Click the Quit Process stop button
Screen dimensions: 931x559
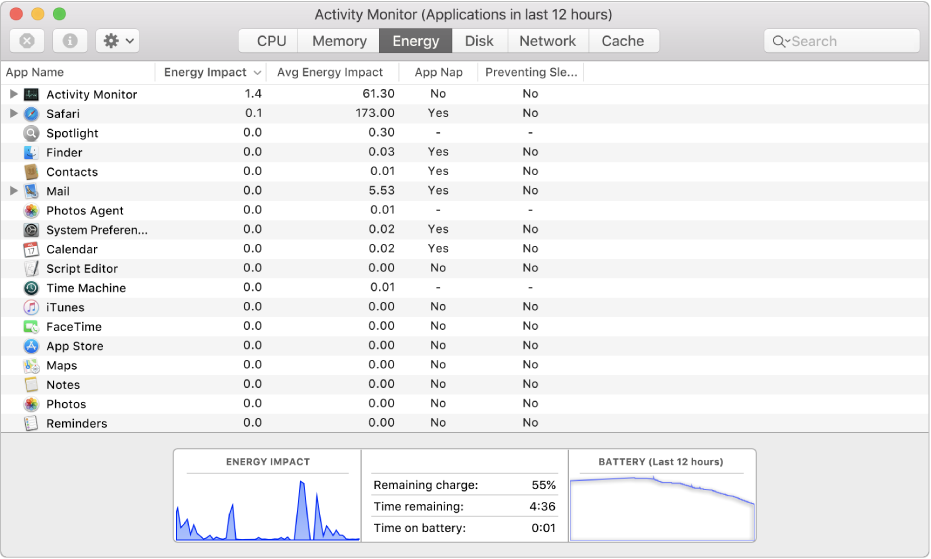(x=27, y=41)
